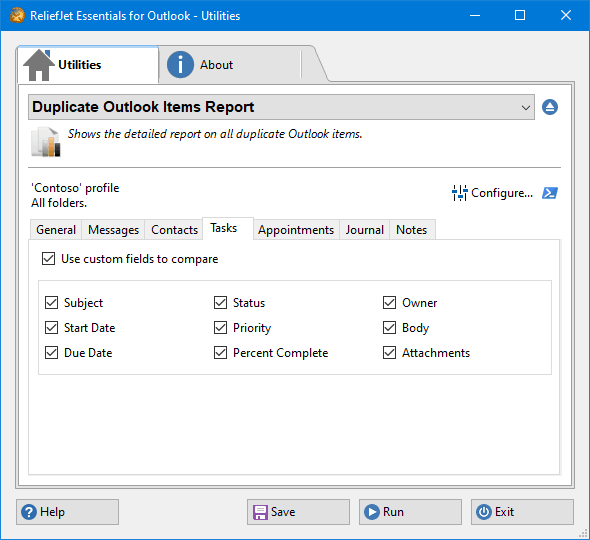The height and width of the screenshot is (540, 590).
Task: Open the Duplicate Outlook Items Report dropdown
Action: click(281, 107)
